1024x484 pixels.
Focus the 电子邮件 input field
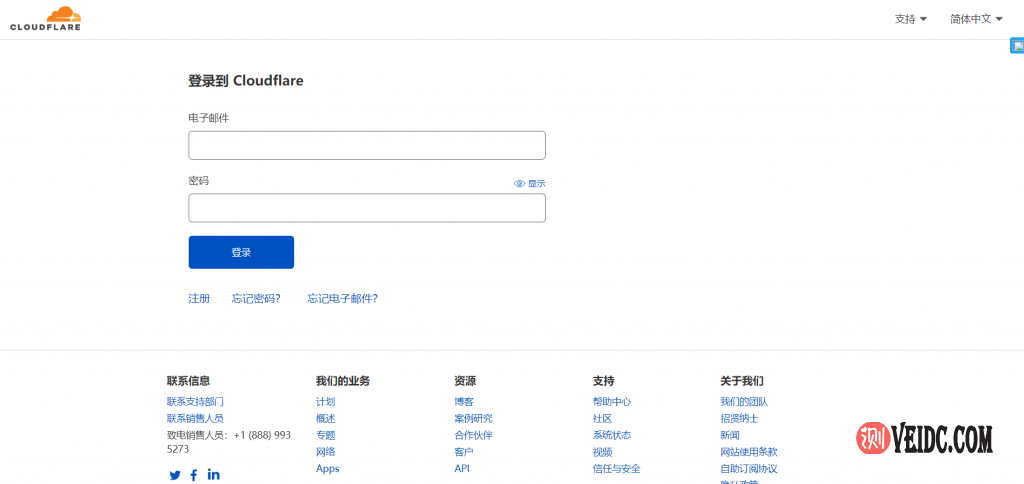coord(367,145)
